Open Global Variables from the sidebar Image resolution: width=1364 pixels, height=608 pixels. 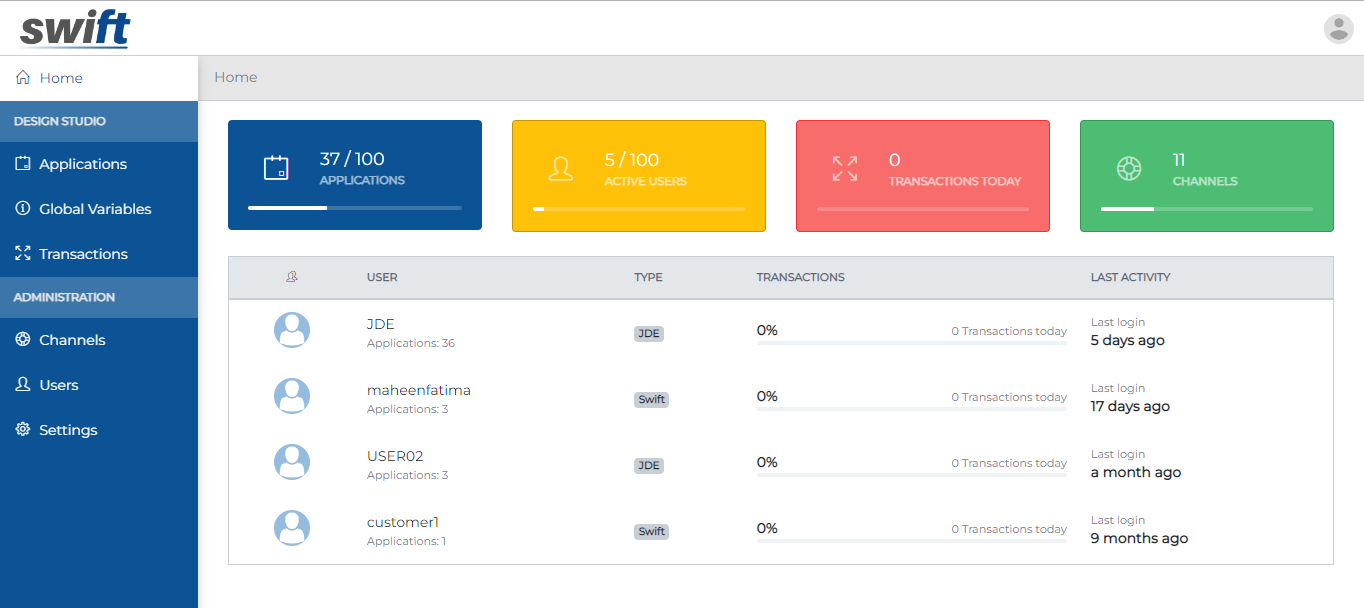(x=22, y=208)
